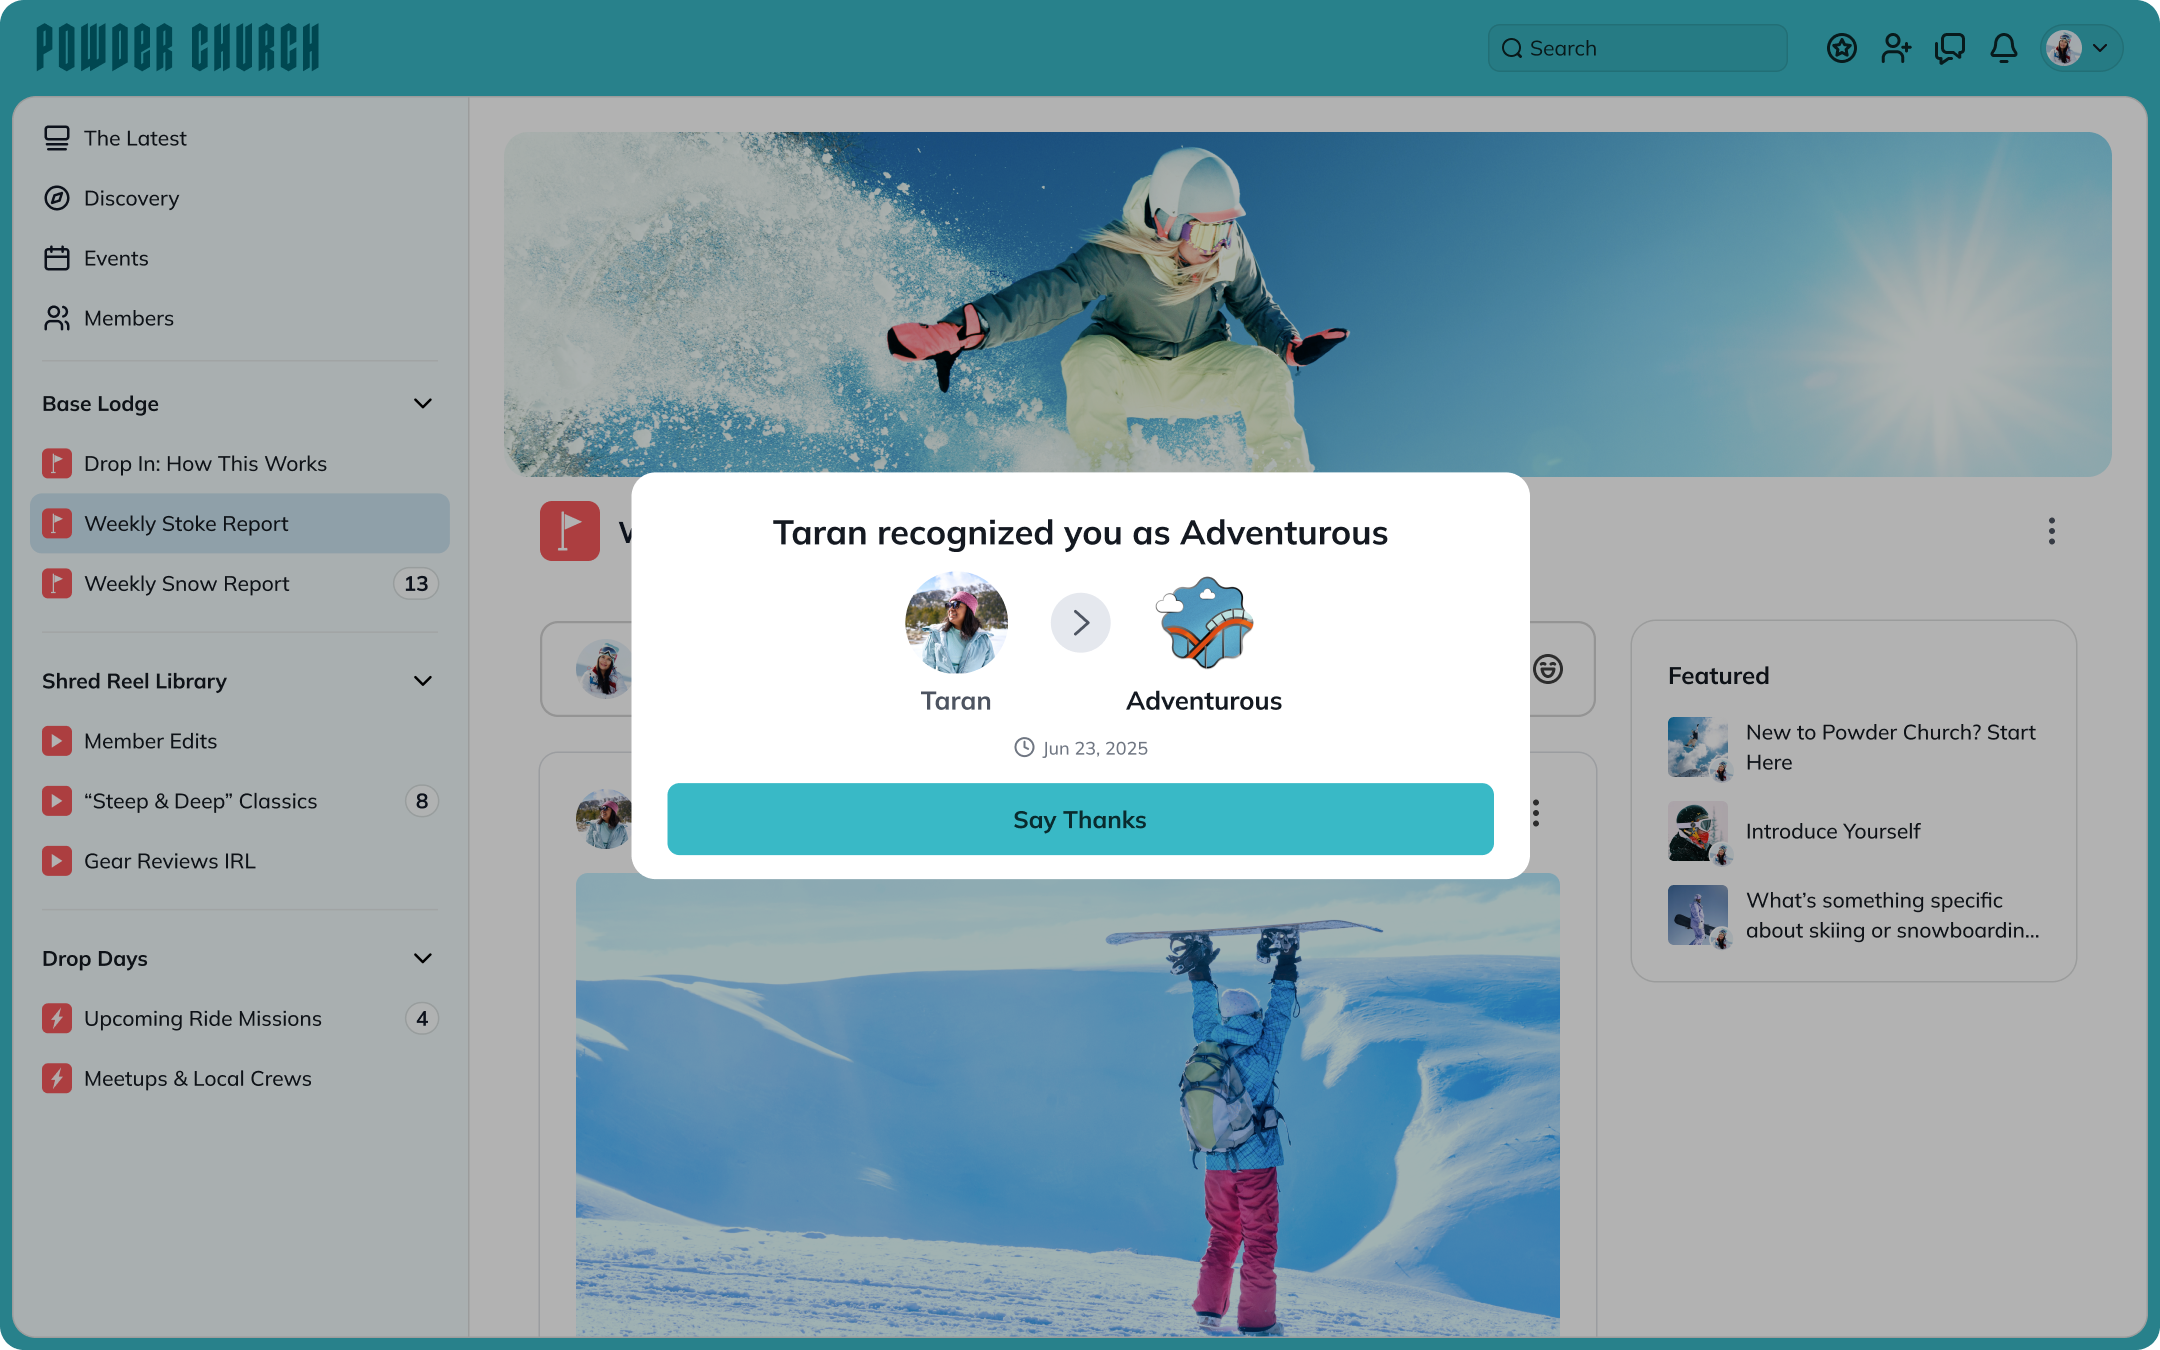Click the Adventurous badge artwork in the modal

[x=1204, y=623]
